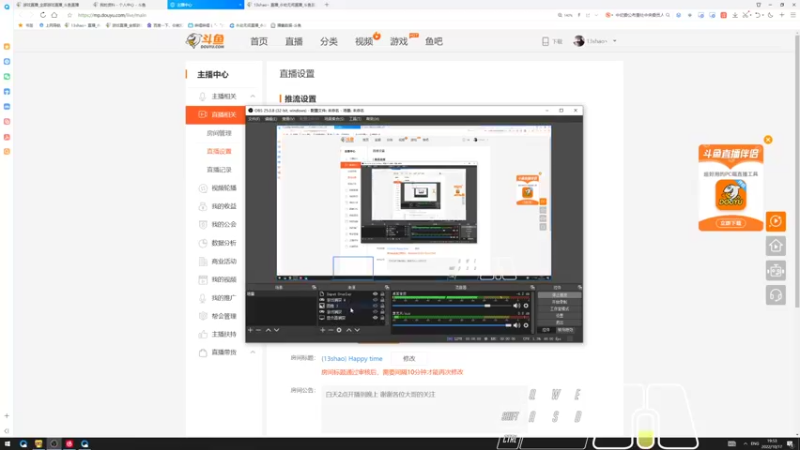Click the 设置 button in OBS controls
This screenshot has height=450, width=800.
click(559, 316)
